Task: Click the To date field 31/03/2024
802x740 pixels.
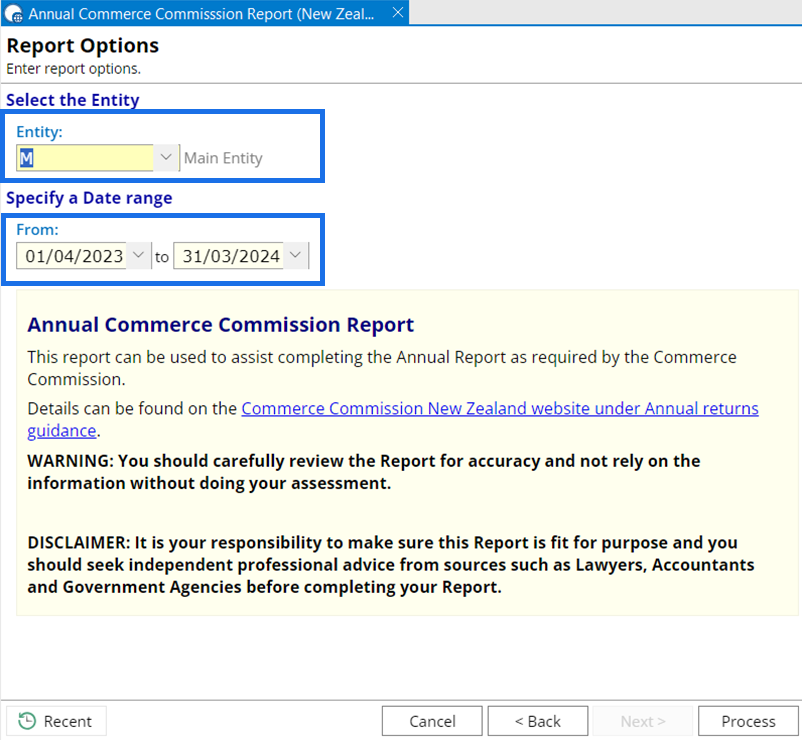Action: (229, 256)
